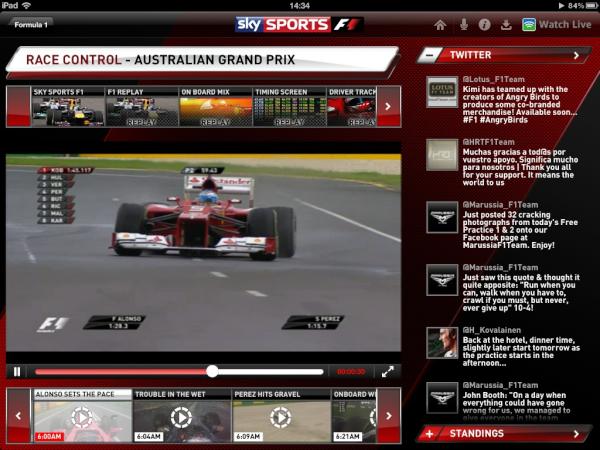The image size is (600, 450).
Task: Open the Onboard clip at 6:21AM
Action: coord(354,417)
